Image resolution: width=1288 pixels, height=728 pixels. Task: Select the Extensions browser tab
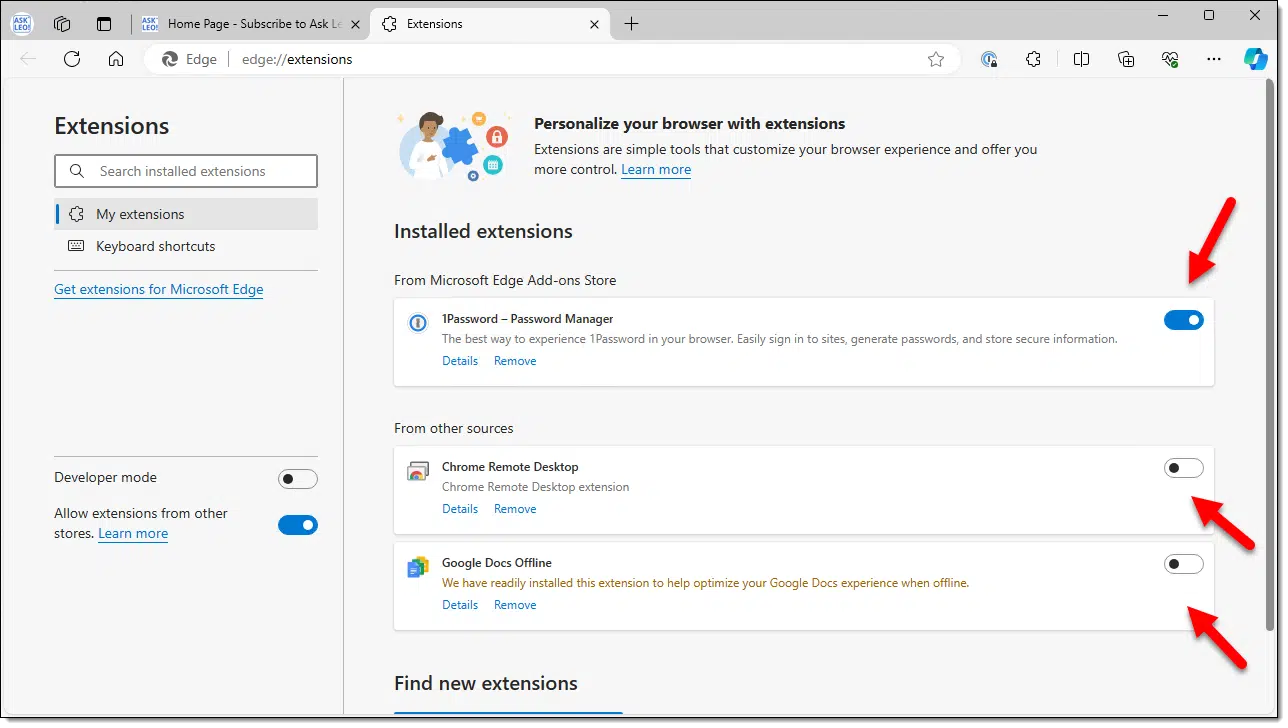490,24
